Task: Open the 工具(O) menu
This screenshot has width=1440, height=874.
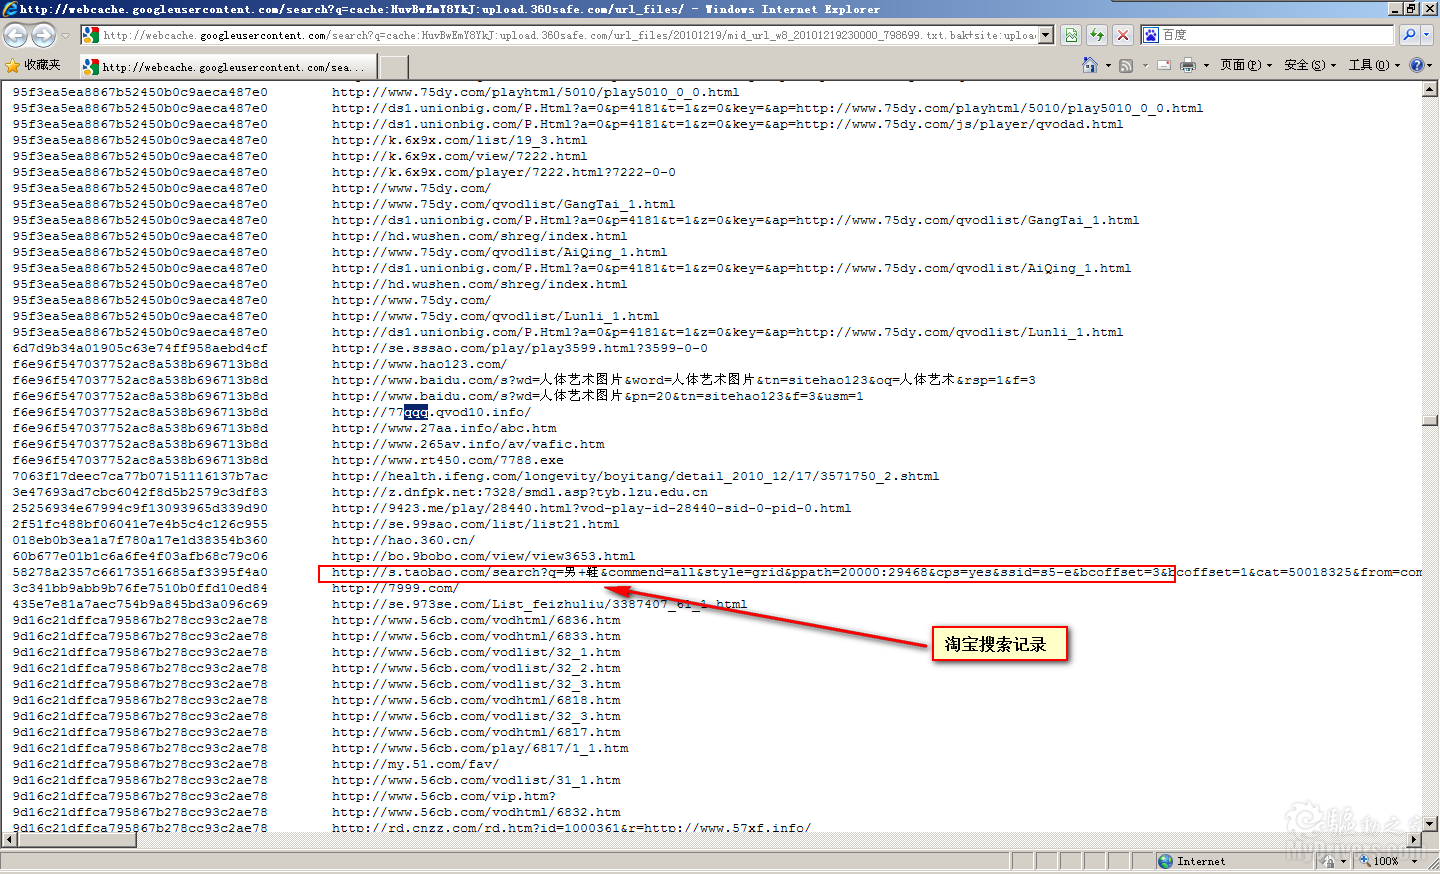Action: click(x=1374, y=65)
